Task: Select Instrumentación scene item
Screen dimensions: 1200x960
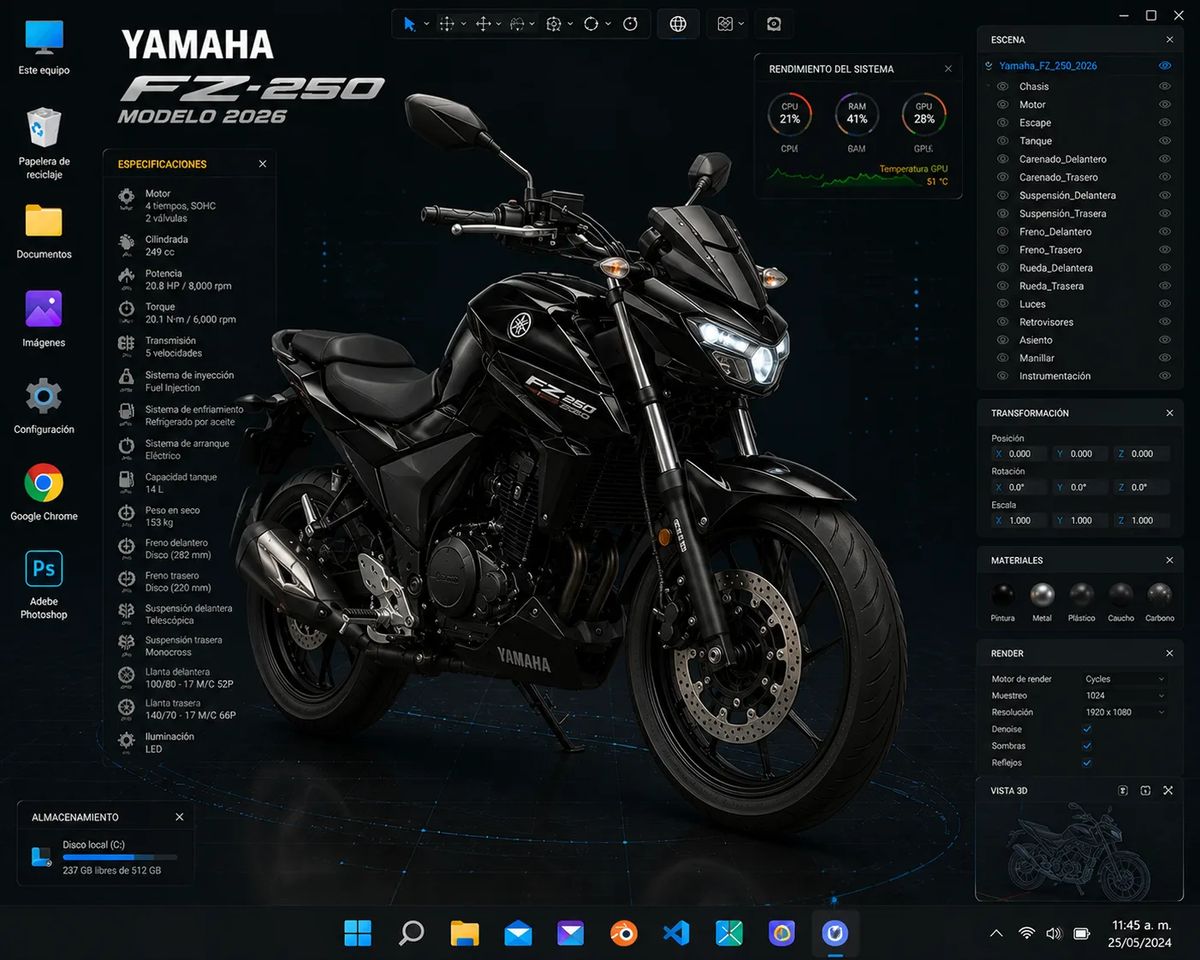Action: [1055, 376]
